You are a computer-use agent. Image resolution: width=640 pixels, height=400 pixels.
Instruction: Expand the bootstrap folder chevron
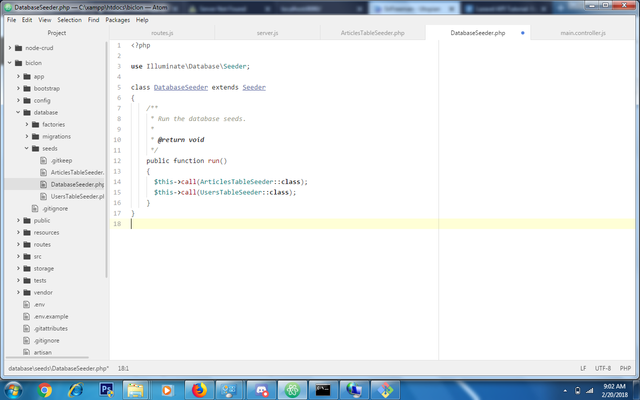[x=18, y=88]
